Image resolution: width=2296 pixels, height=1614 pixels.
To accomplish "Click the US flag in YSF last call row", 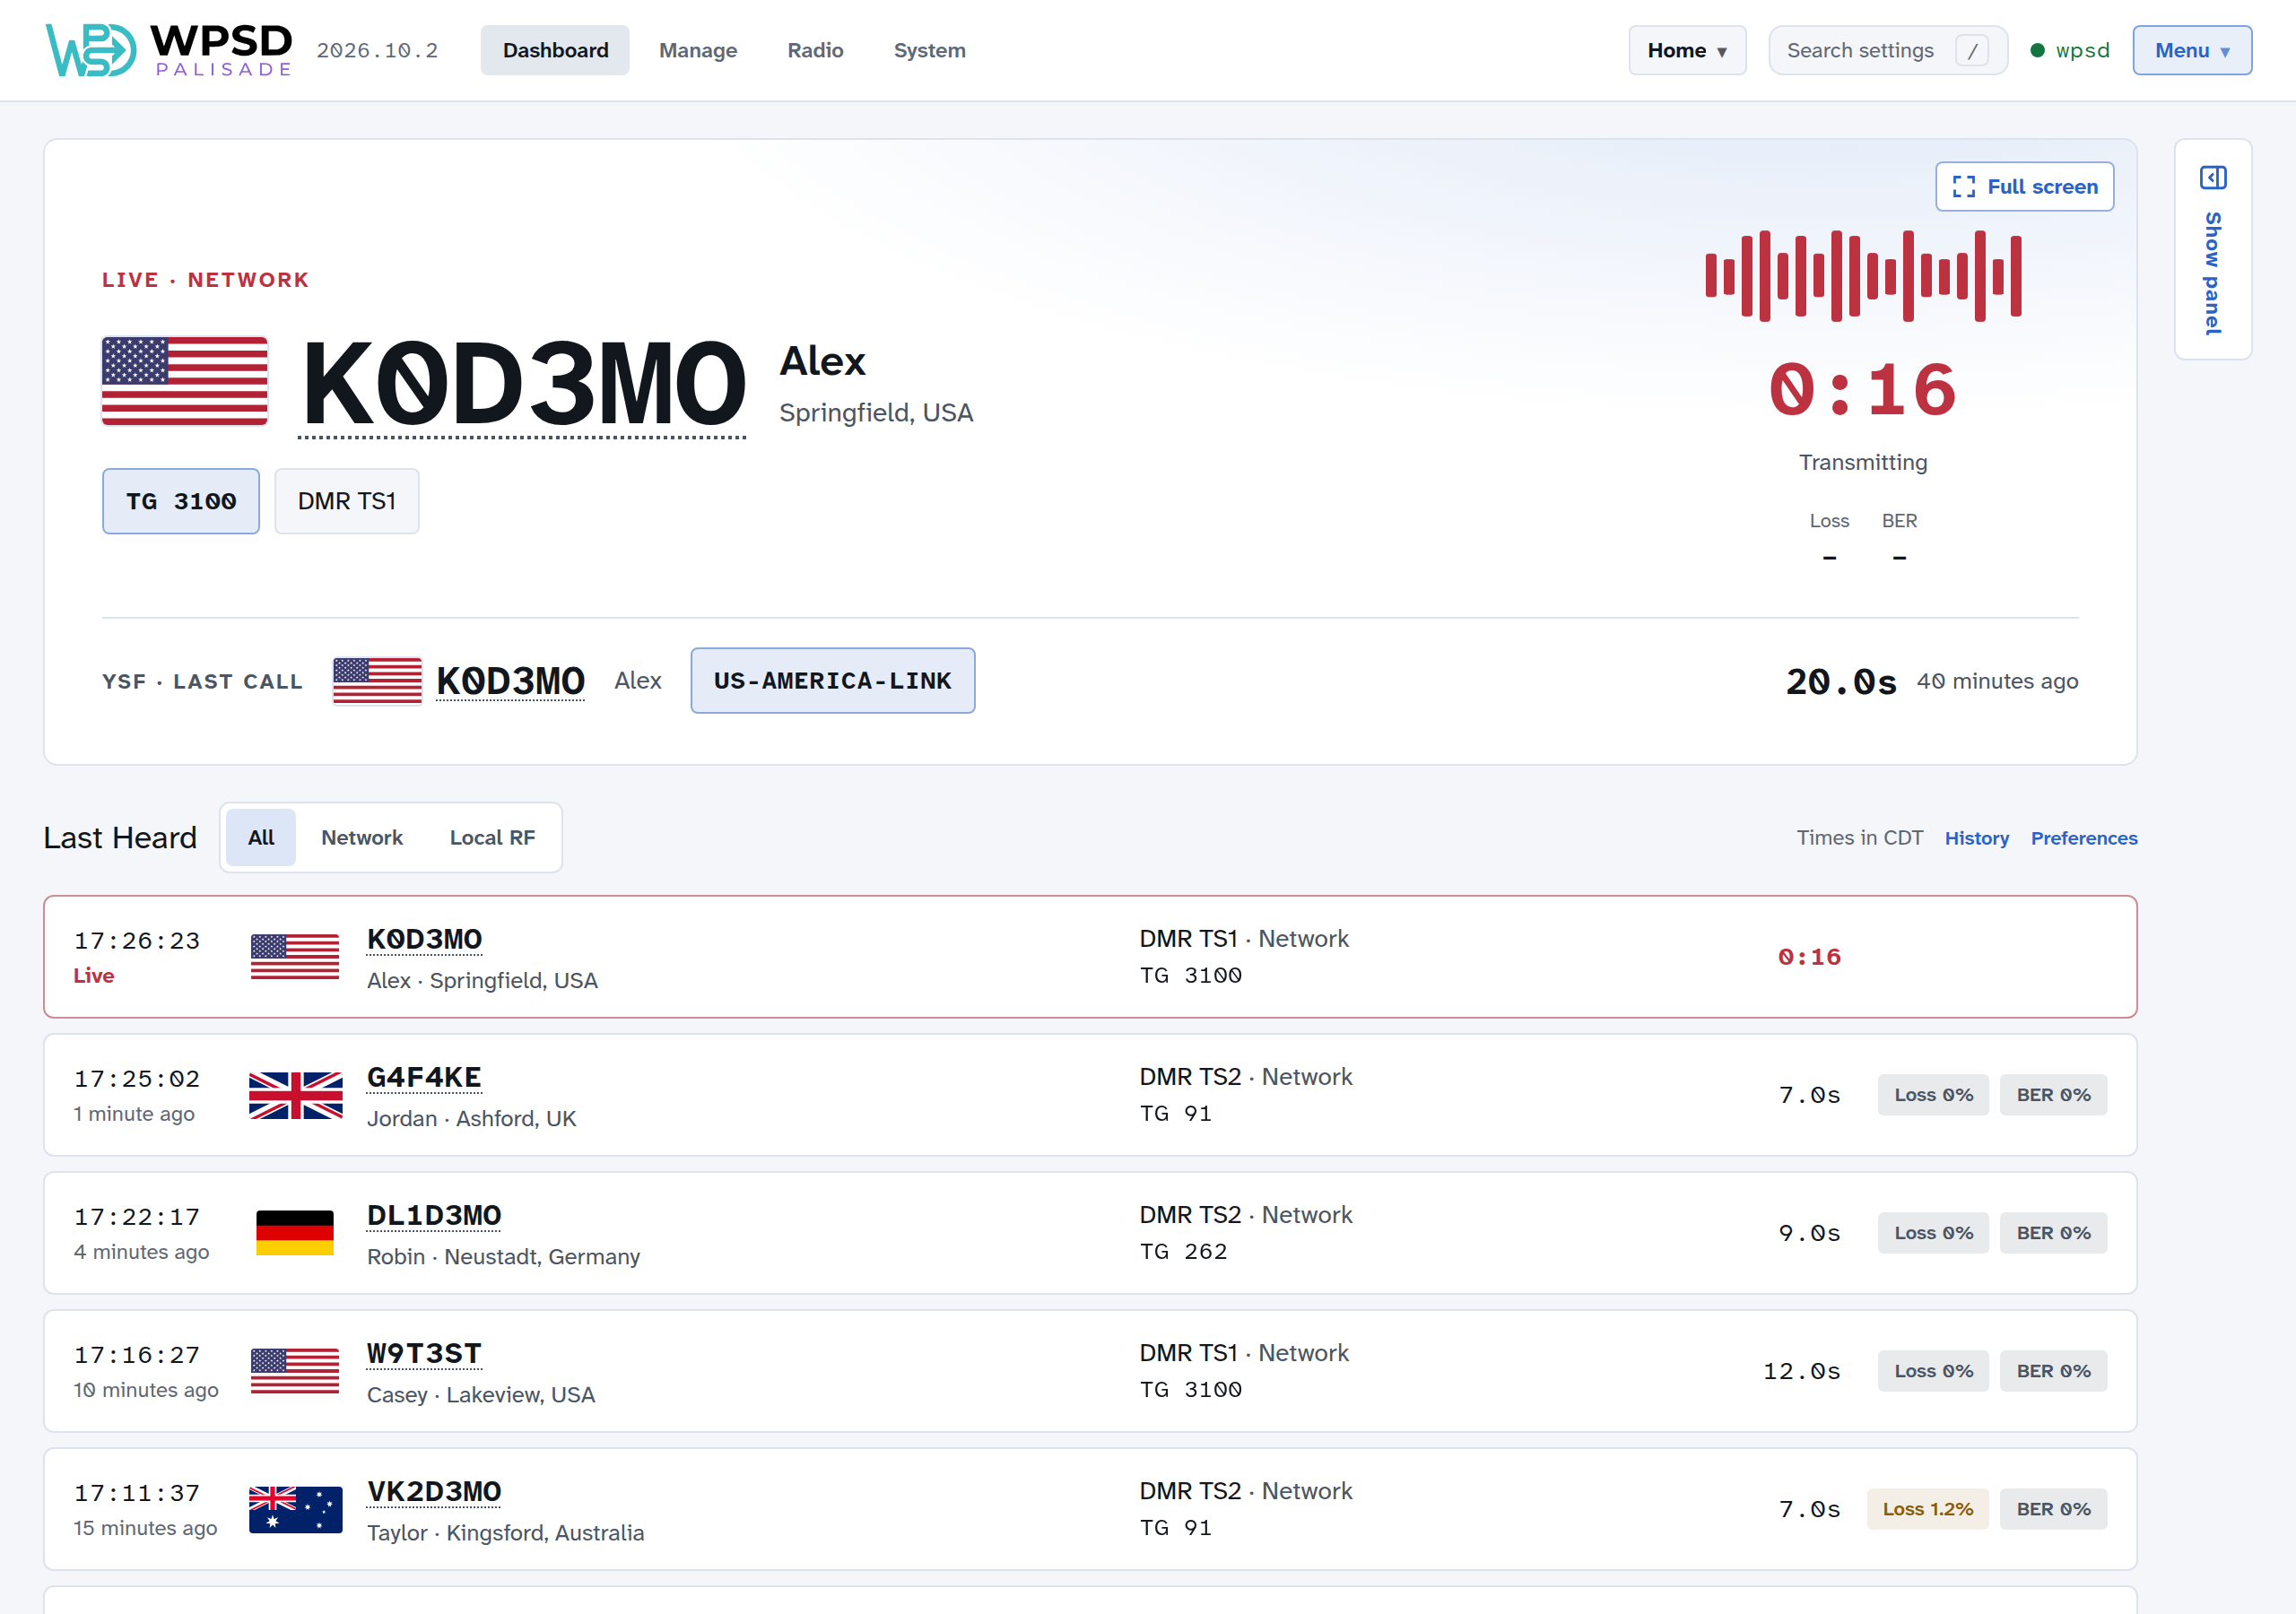I will tap(377, 681).
